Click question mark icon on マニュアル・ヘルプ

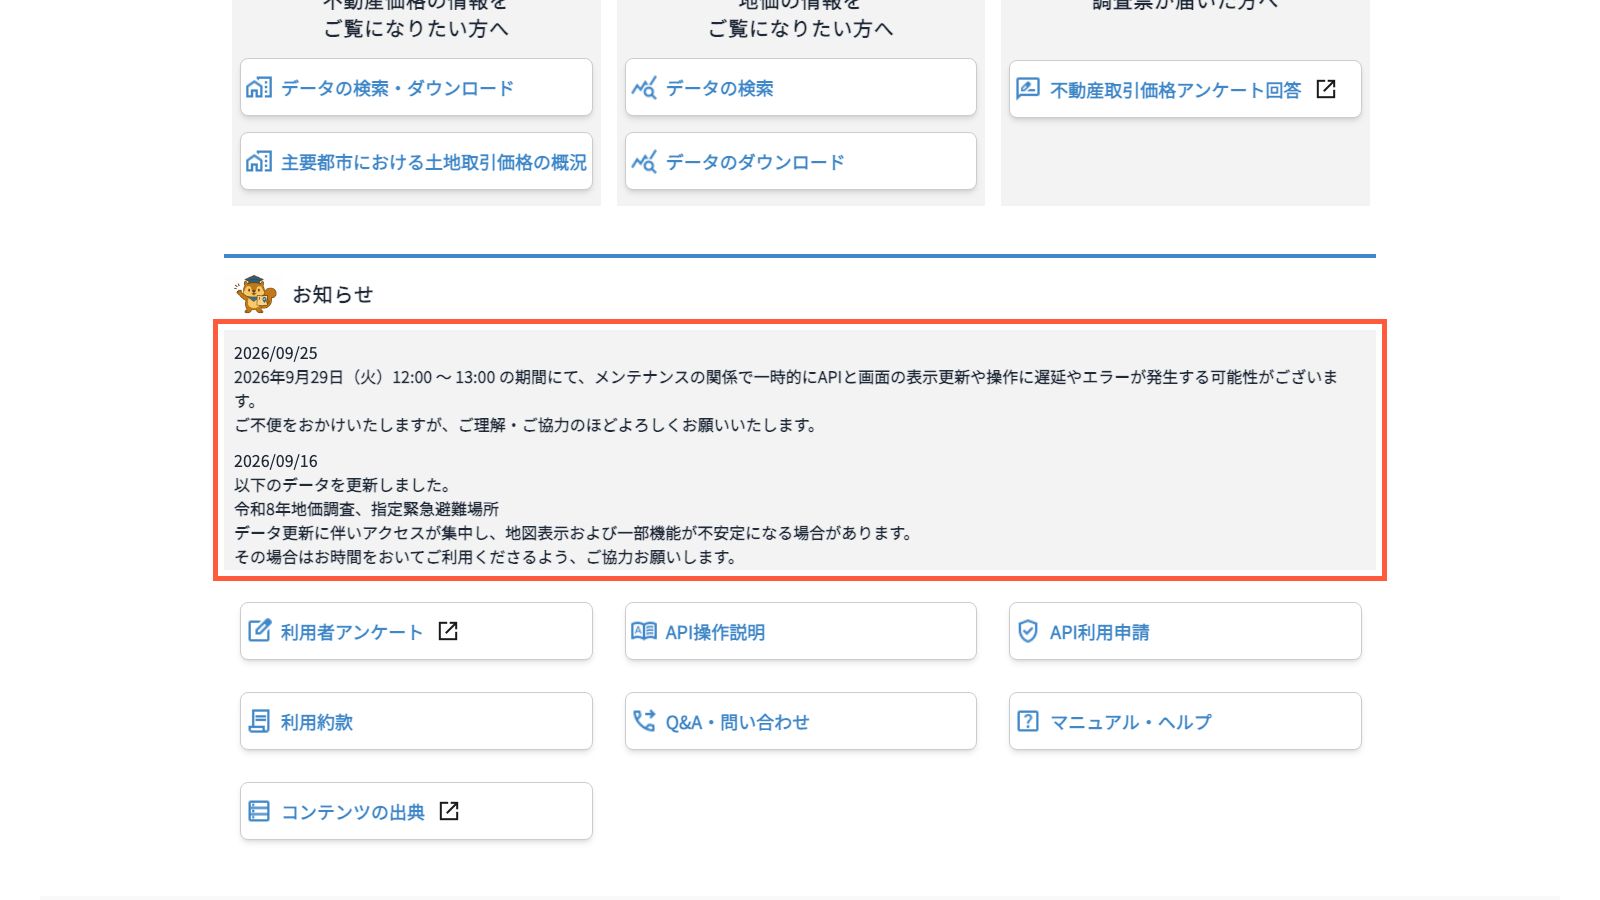pos(1028,721)
